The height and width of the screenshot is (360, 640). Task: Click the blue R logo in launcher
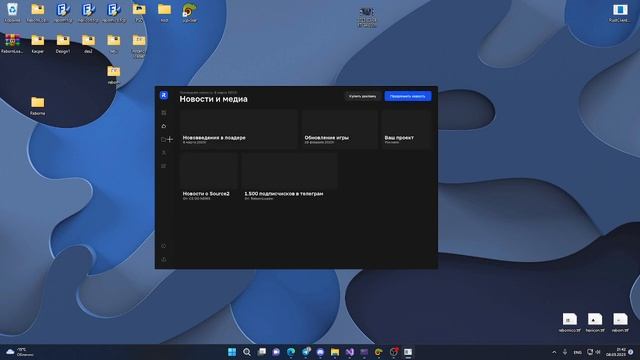pos(164,95)
